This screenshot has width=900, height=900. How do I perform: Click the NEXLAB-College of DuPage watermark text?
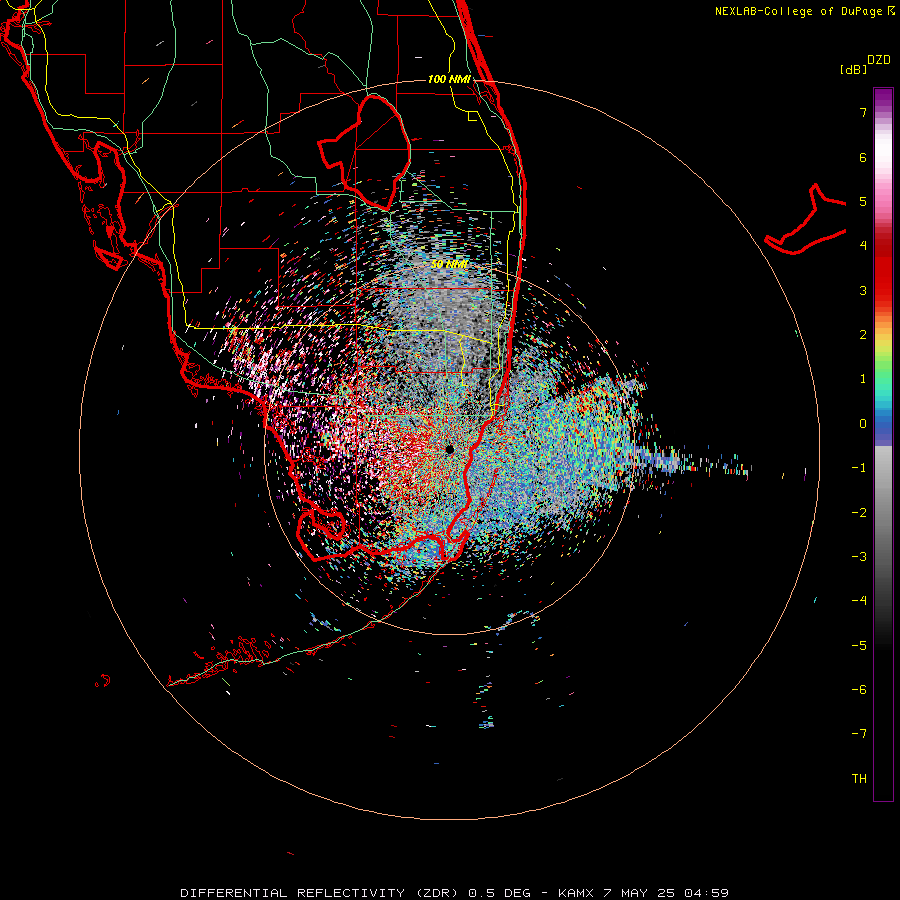click(x=805, y=11)
